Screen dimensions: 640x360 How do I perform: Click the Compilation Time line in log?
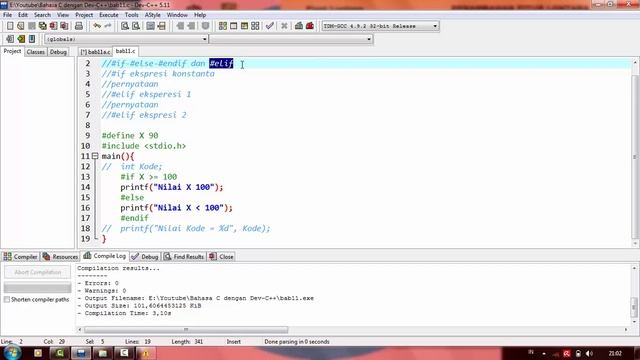124,313
